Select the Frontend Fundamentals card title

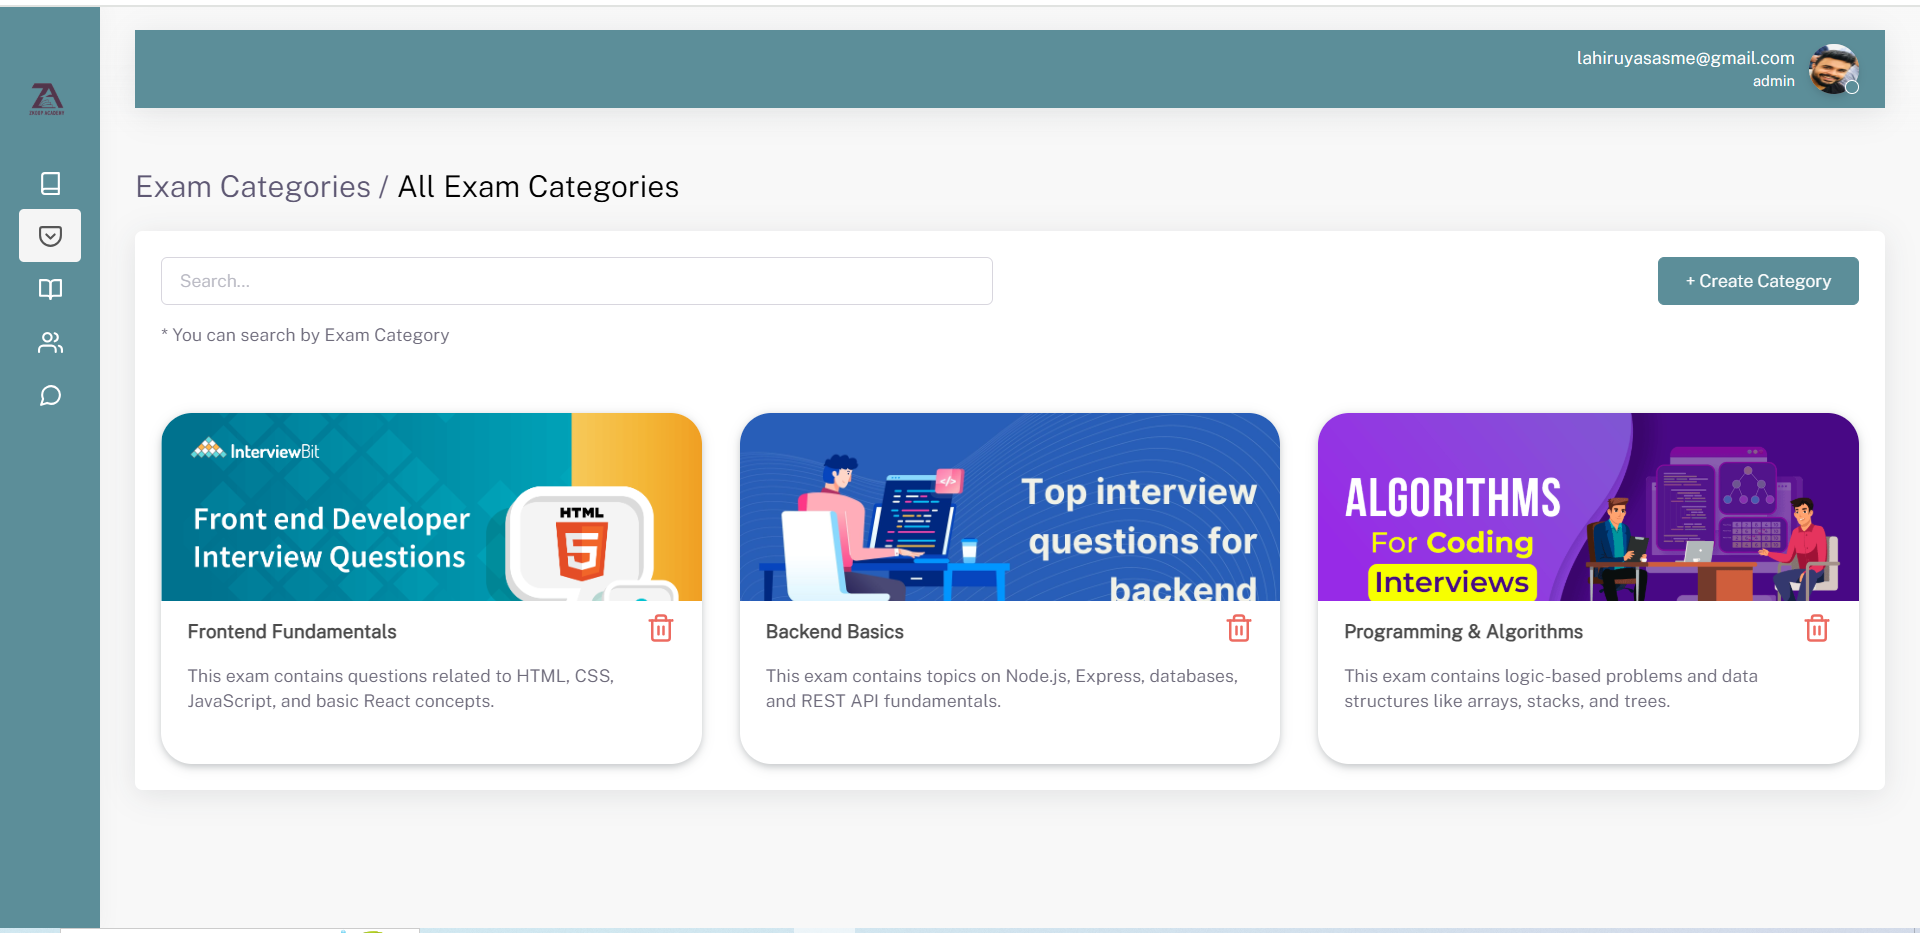[292, 632]
